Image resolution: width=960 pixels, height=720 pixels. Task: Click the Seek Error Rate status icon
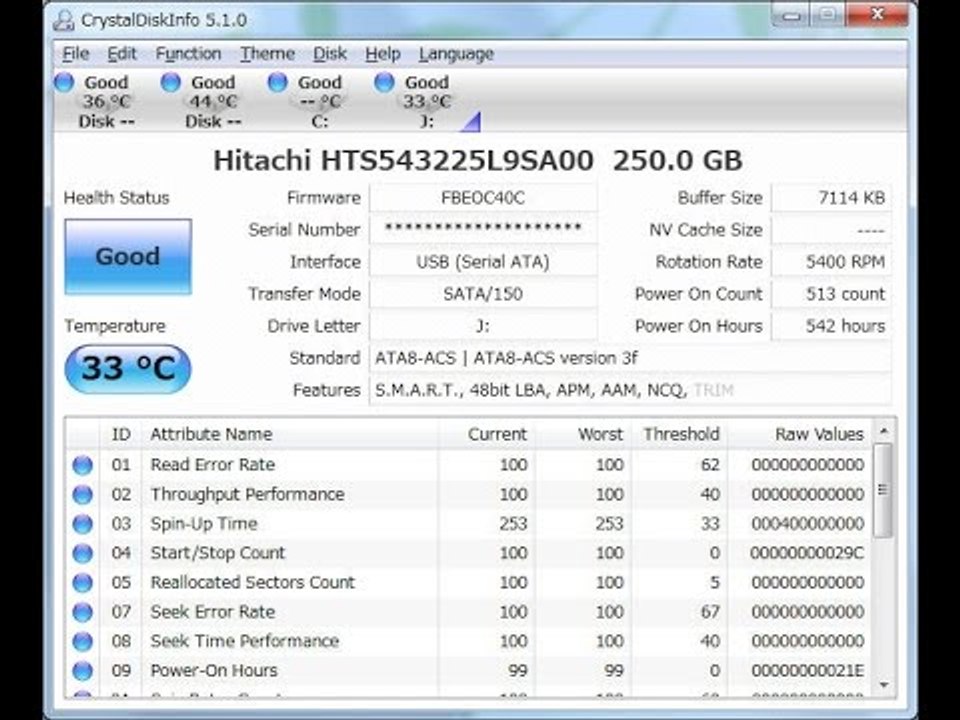click(x=83, y=612)
